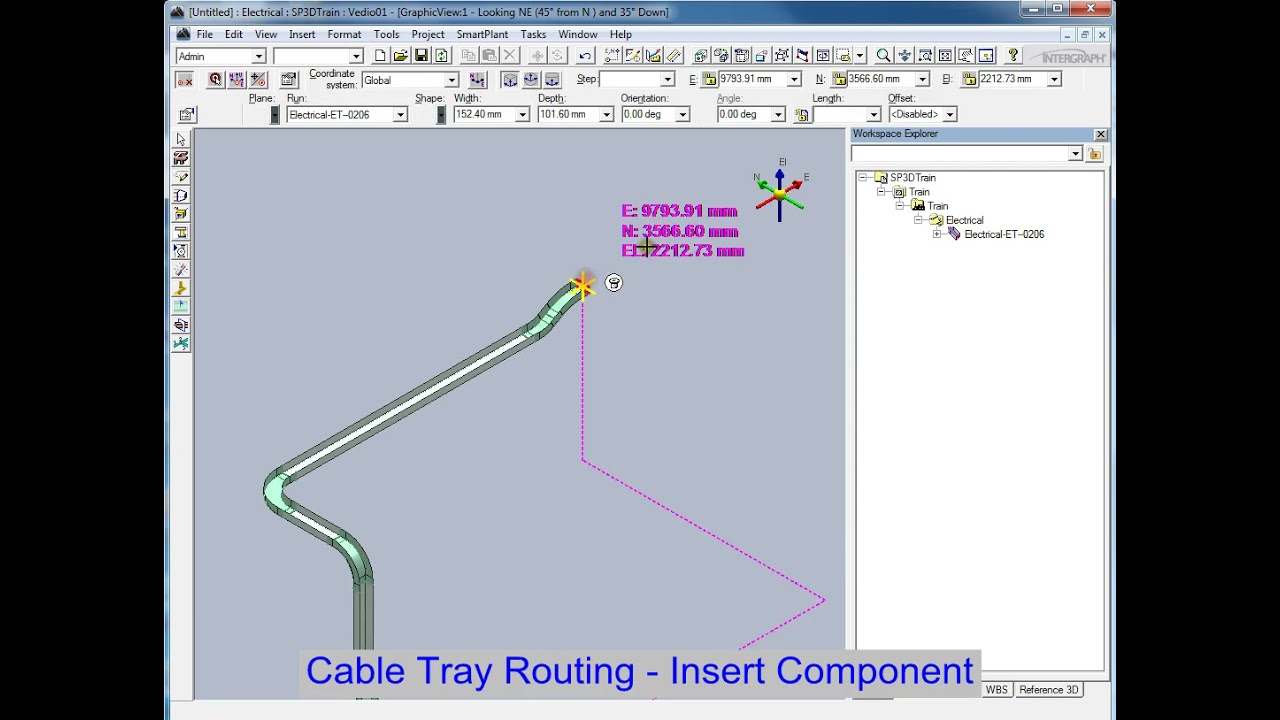The width and height of the screenshot is (1280, 720).
Task: Click the Measure ruler icon
Action: click(x=674, y=56)
